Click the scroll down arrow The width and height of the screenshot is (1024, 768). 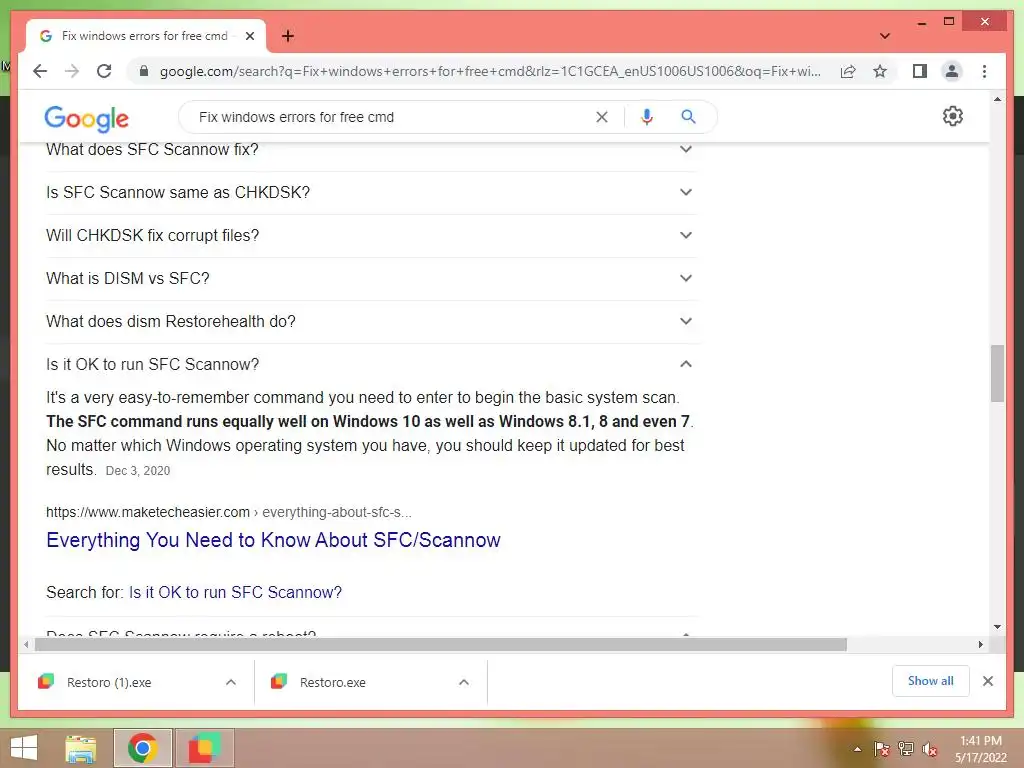(x=997, y=627)
